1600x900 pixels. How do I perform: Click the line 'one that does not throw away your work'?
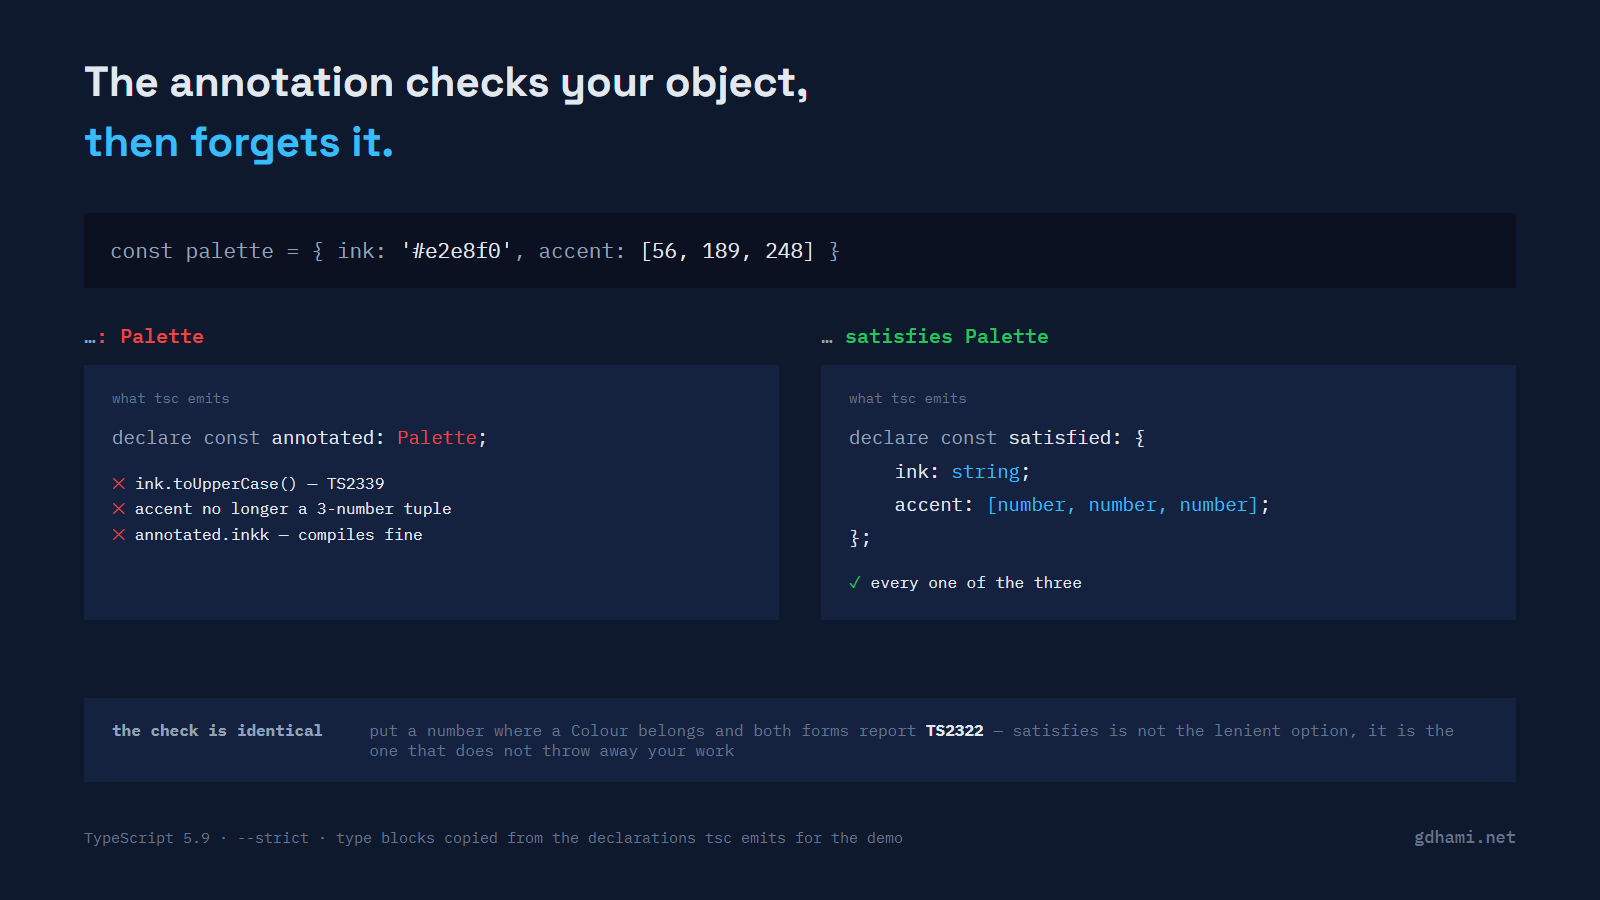(x=552, y=751)
